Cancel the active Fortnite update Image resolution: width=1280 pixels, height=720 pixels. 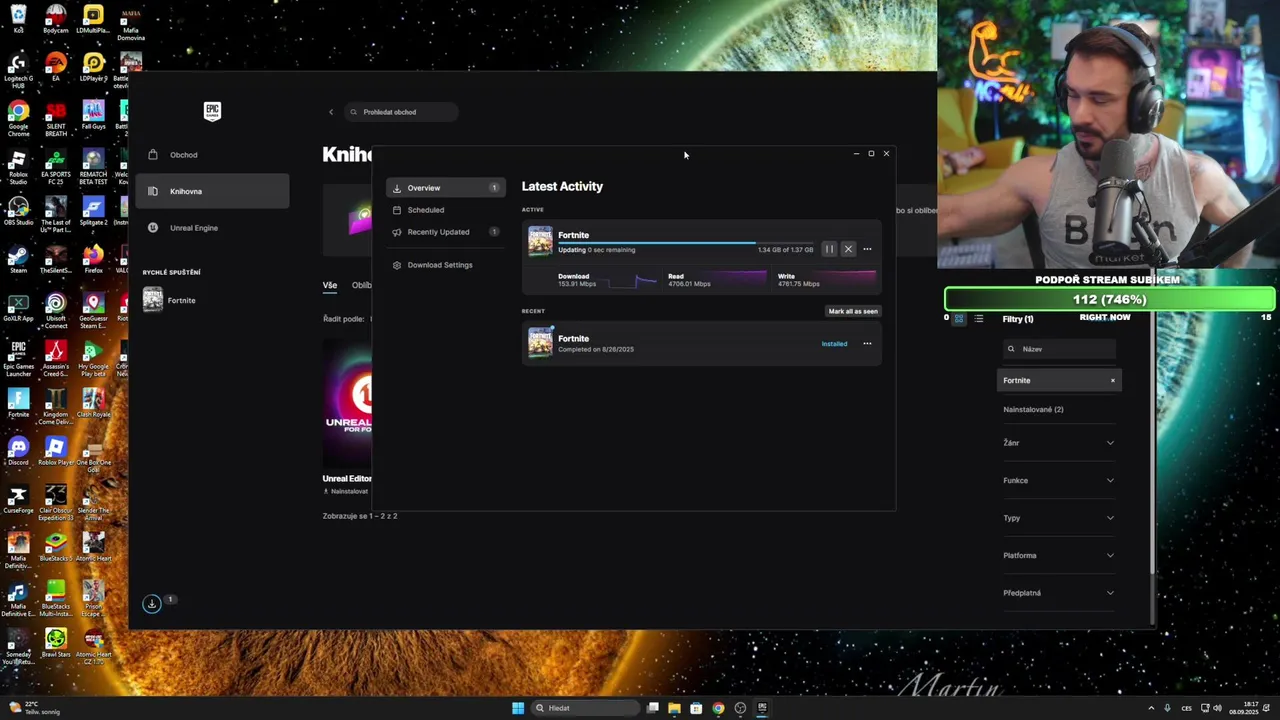pos(848,249)
